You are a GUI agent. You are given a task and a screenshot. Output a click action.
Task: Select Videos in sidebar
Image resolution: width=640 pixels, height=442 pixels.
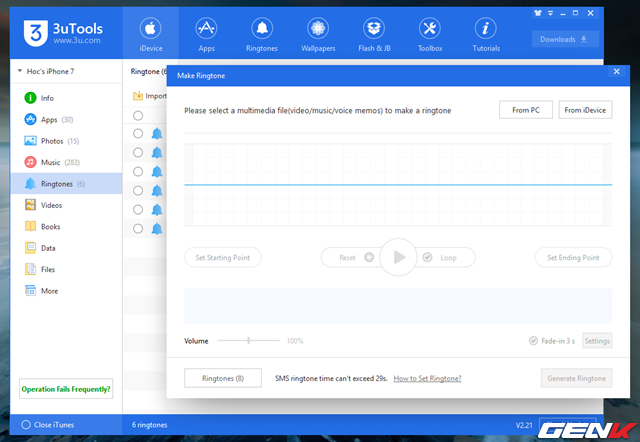coord(66,205)
